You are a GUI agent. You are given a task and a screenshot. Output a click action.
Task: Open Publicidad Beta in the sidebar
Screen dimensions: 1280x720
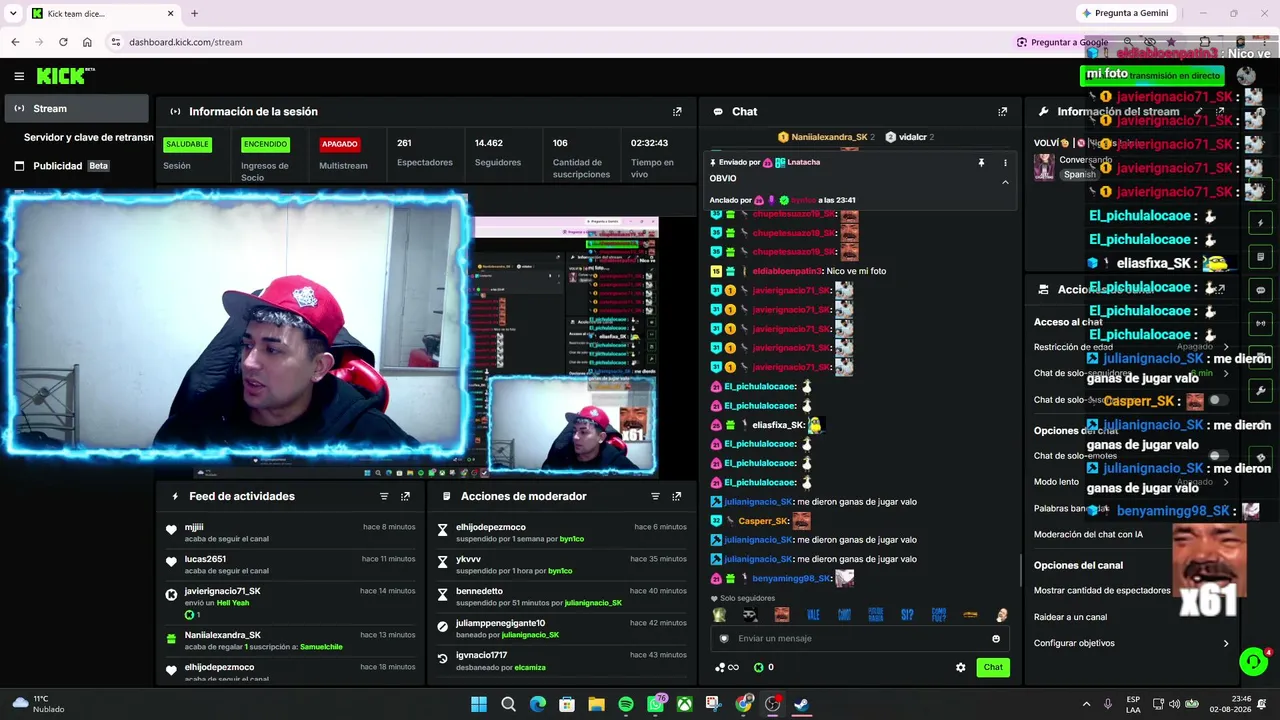click(78, 166)
